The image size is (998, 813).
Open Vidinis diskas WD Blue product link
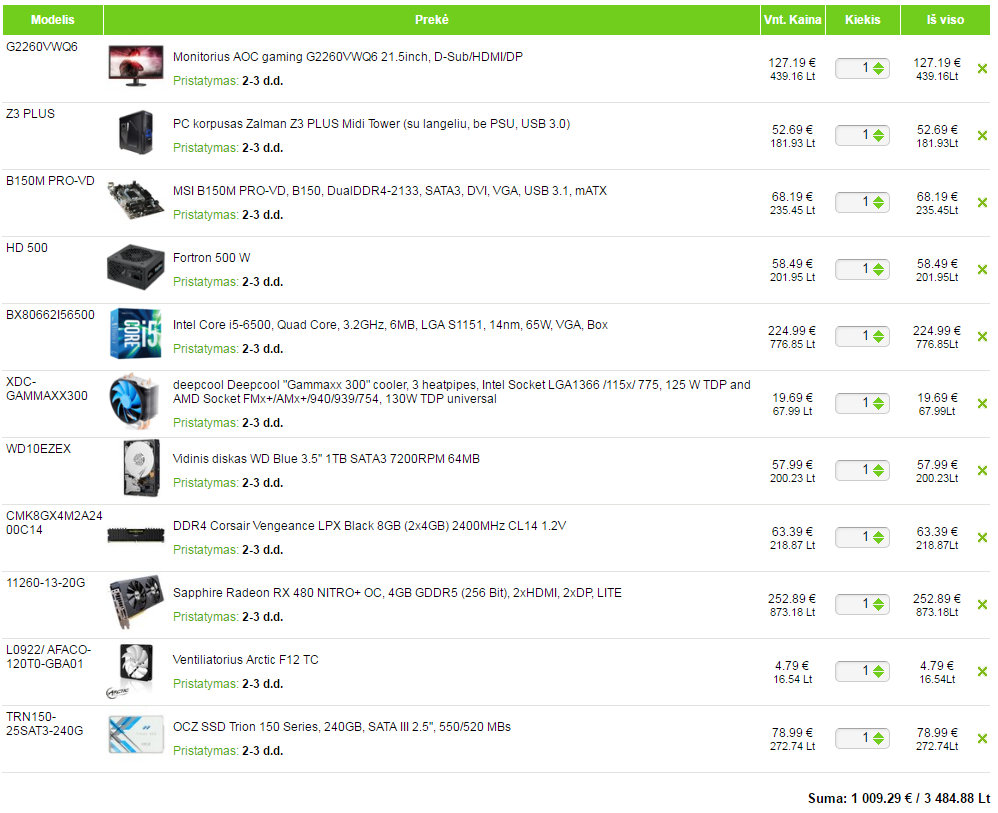[326, 459]
